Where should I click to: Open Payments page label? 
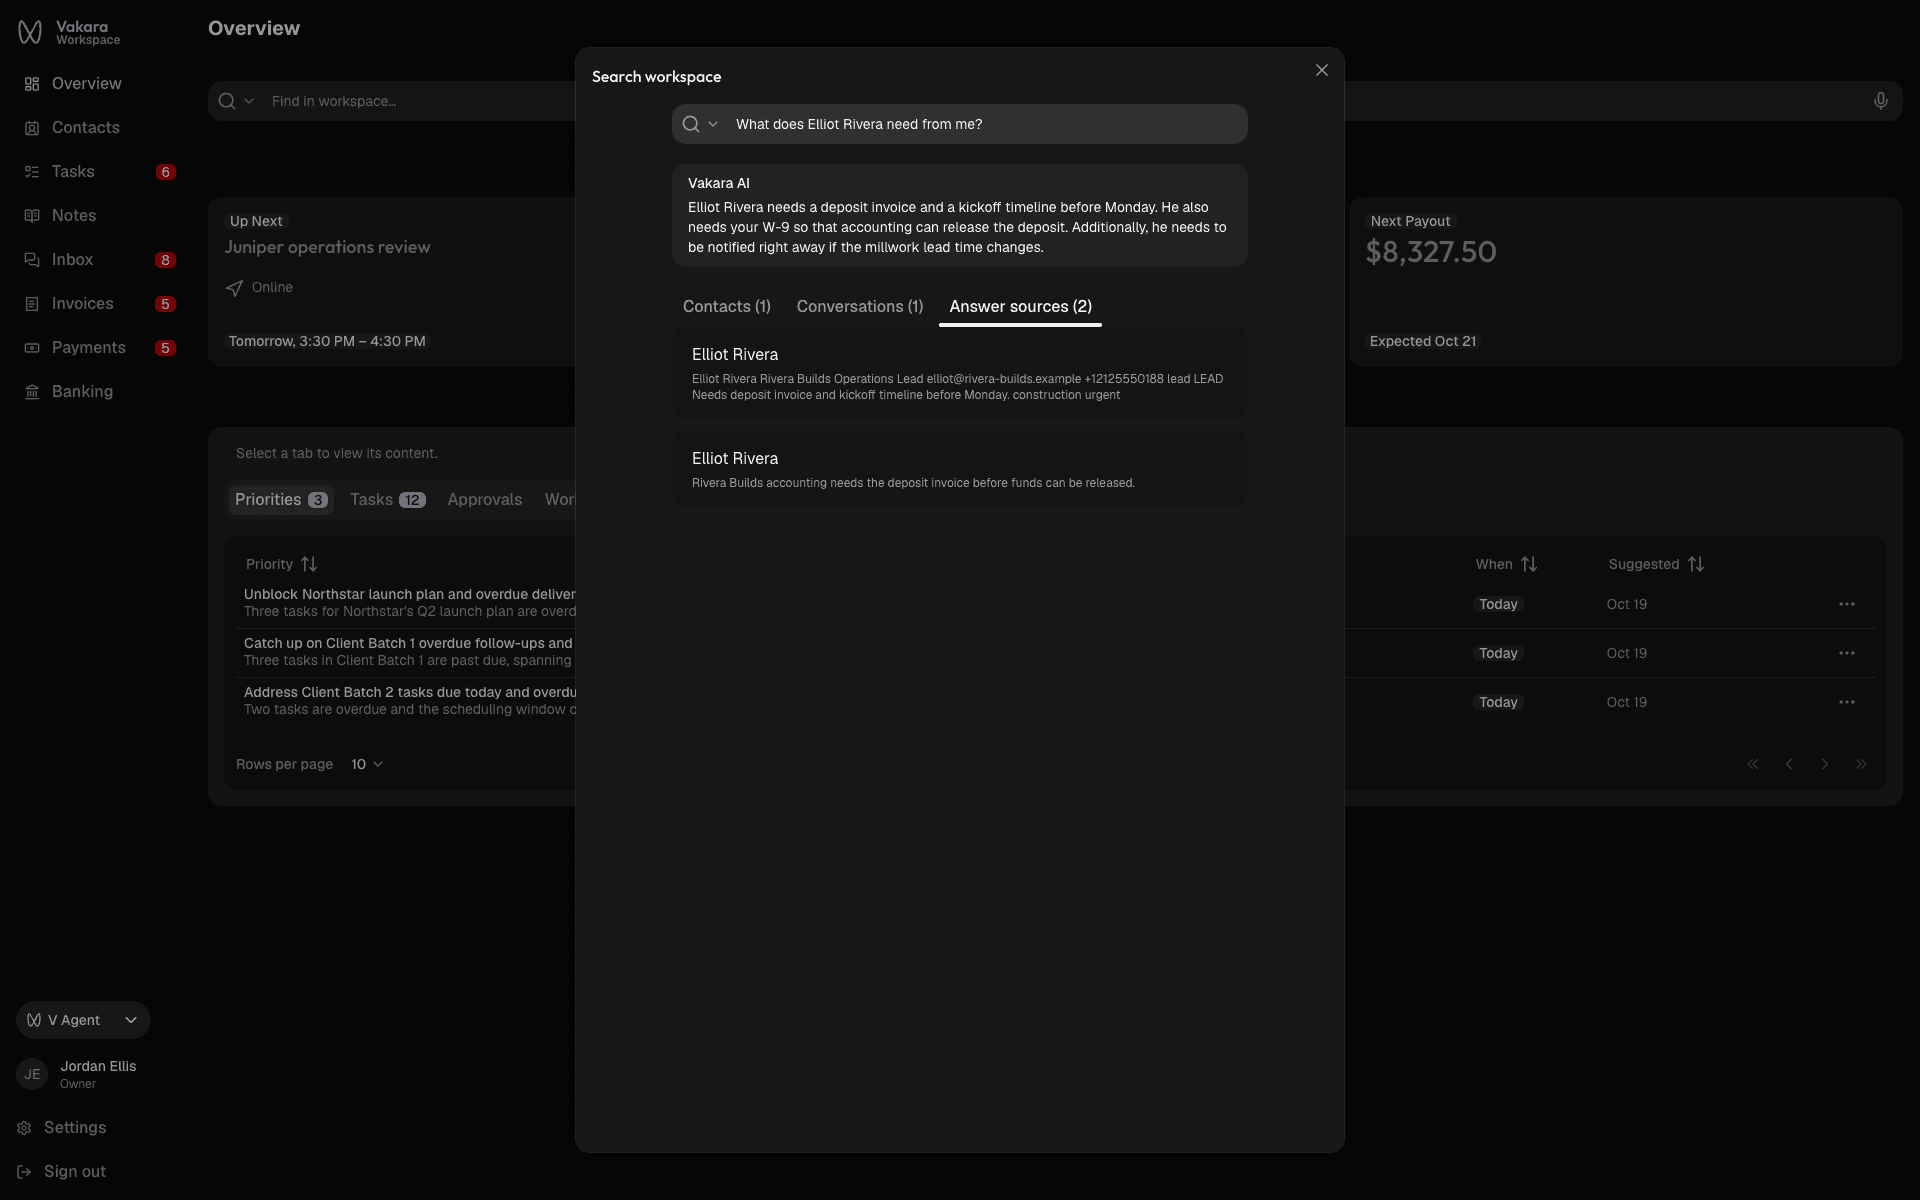89,348
